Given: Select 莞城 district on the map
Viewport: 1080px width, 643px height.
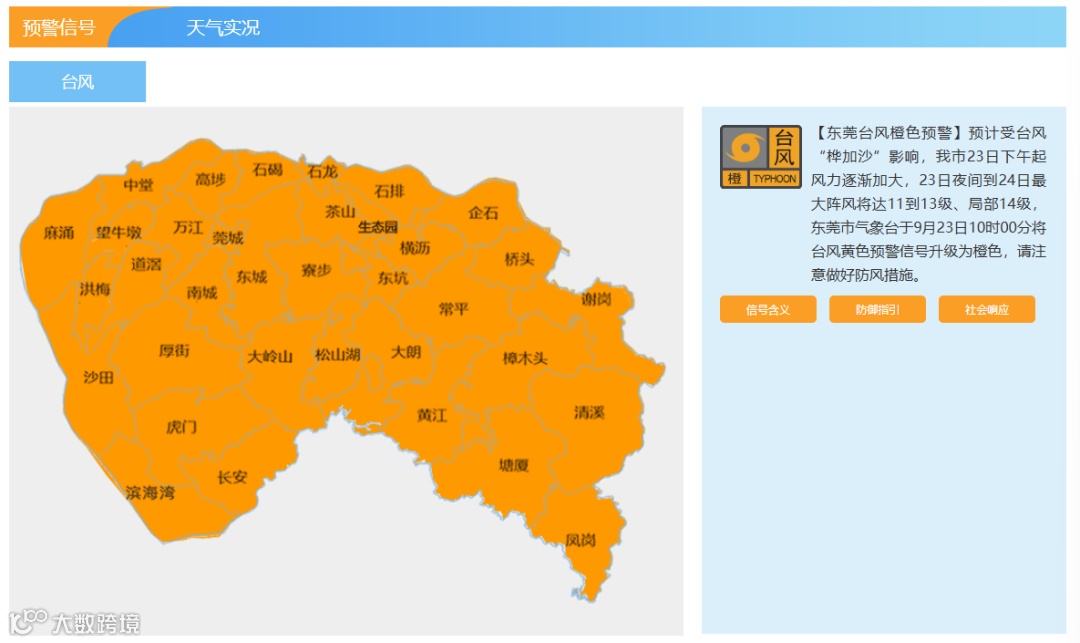Looking at the screenshot, I should click(x=228, y=238).
